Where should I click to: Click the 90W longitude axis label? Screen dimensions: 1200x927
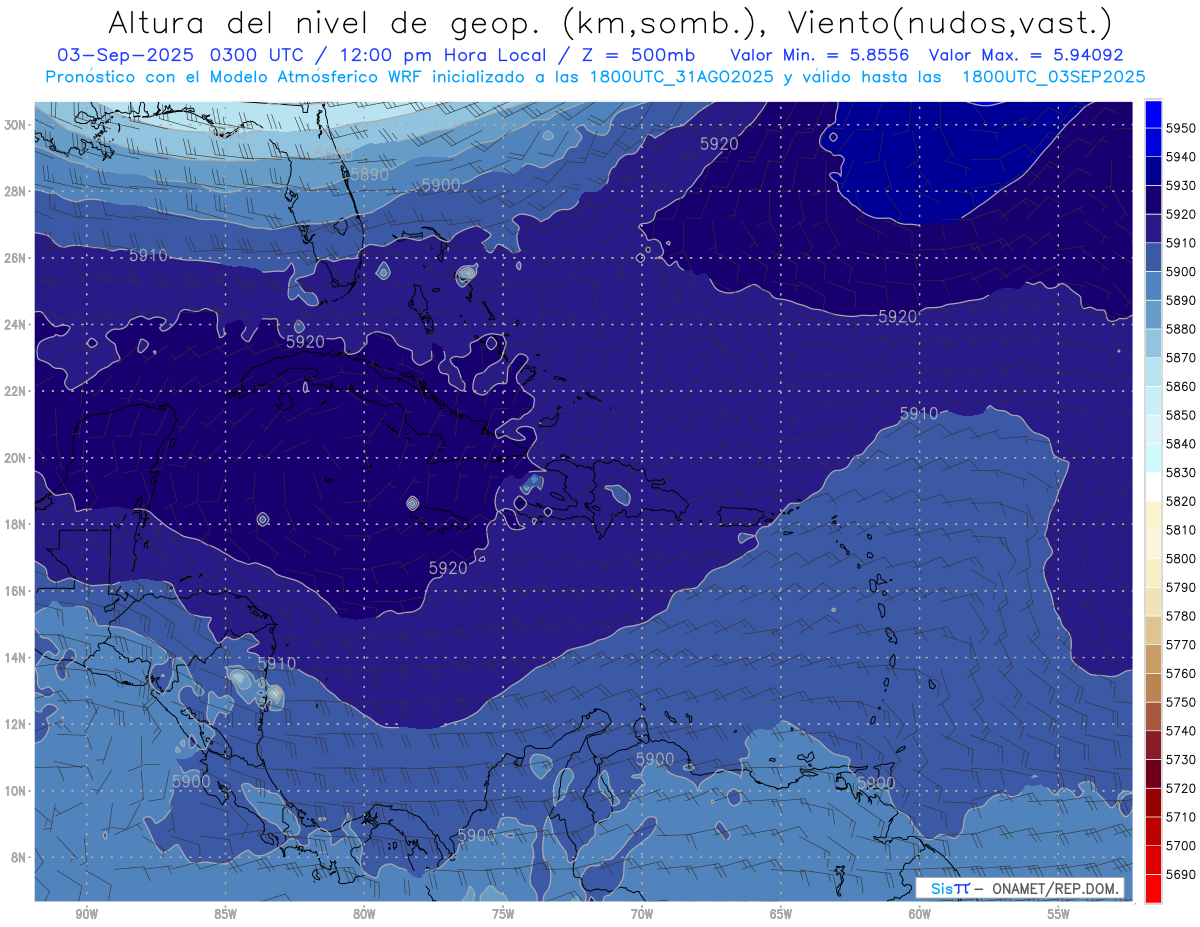[x=86, y=914]
